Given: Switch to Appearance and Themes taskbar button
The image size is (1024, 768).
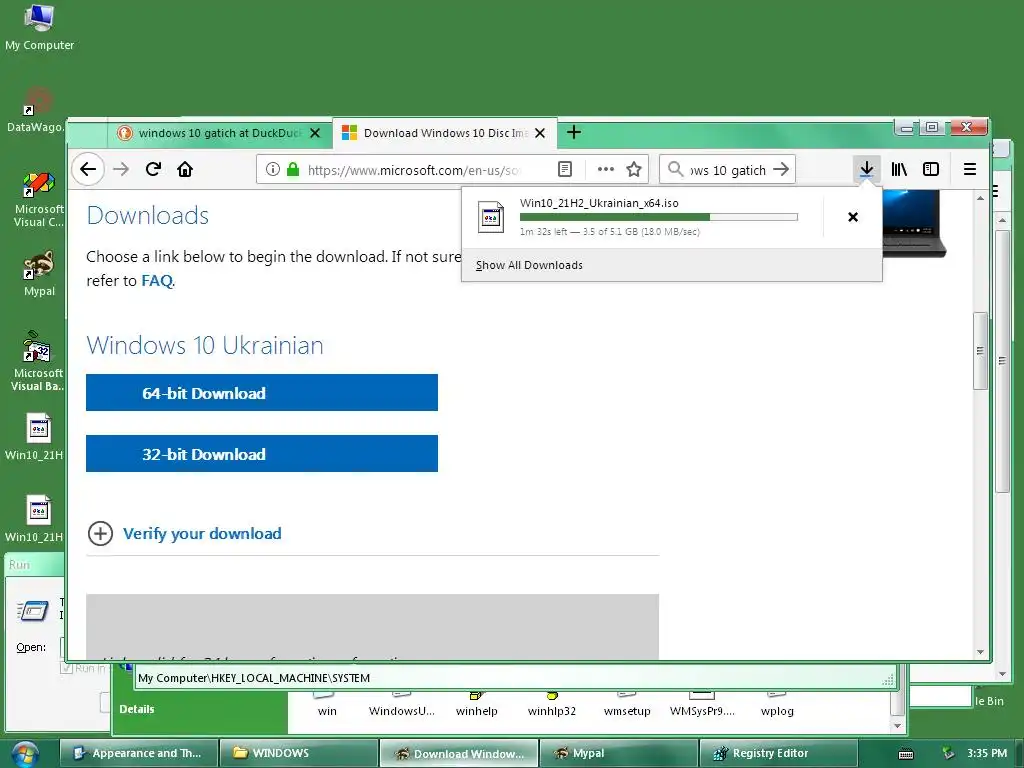Looking at the screenshot, I should 138,753.
